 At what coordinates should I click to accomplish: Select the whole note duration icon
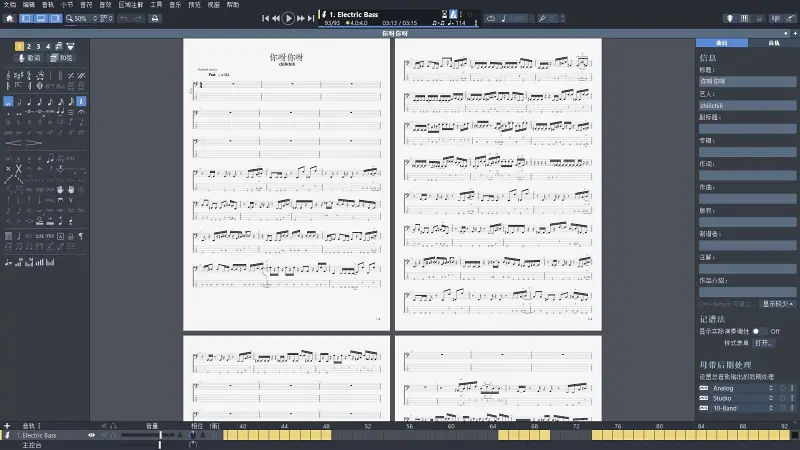8,102
